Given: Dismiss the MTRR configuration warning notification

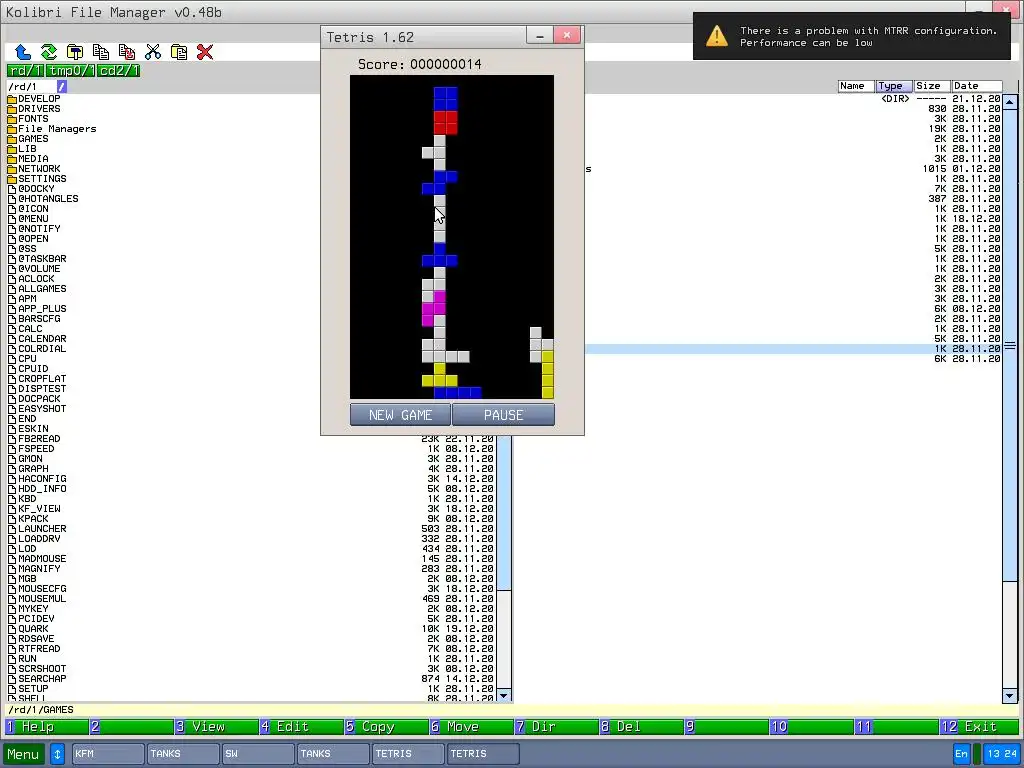Looking at the screenshot, I should point(852,37).
